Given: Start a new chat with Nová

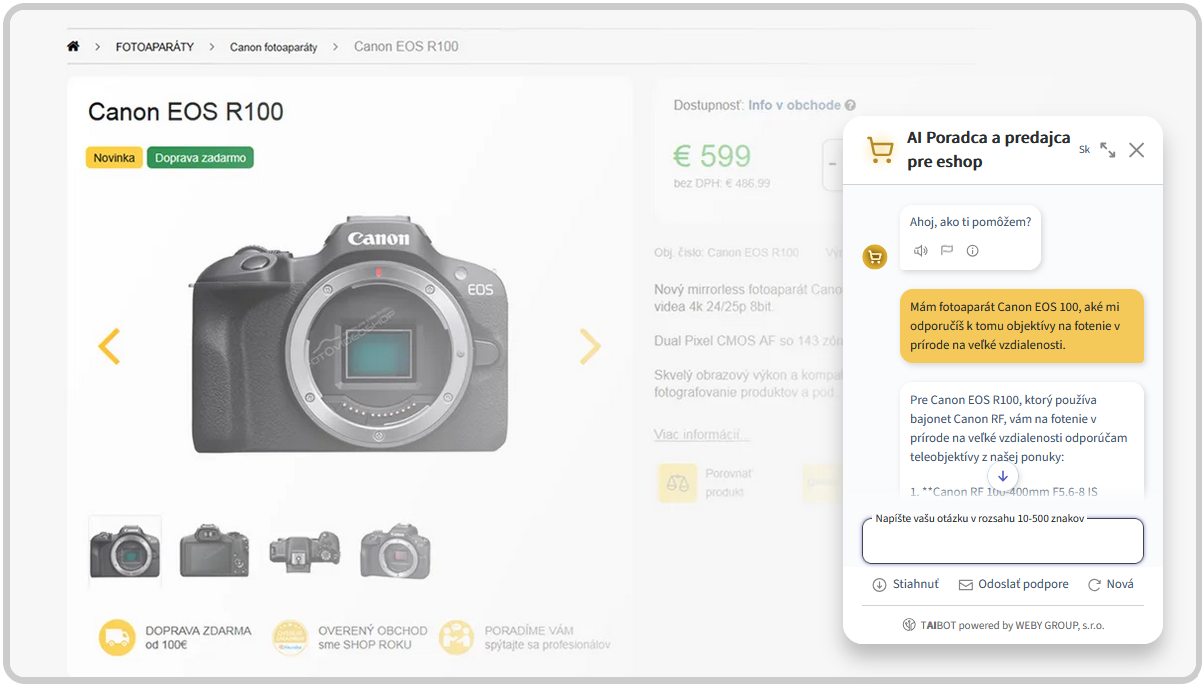Looking at the screenshot, I should (x=1110, y=584).
